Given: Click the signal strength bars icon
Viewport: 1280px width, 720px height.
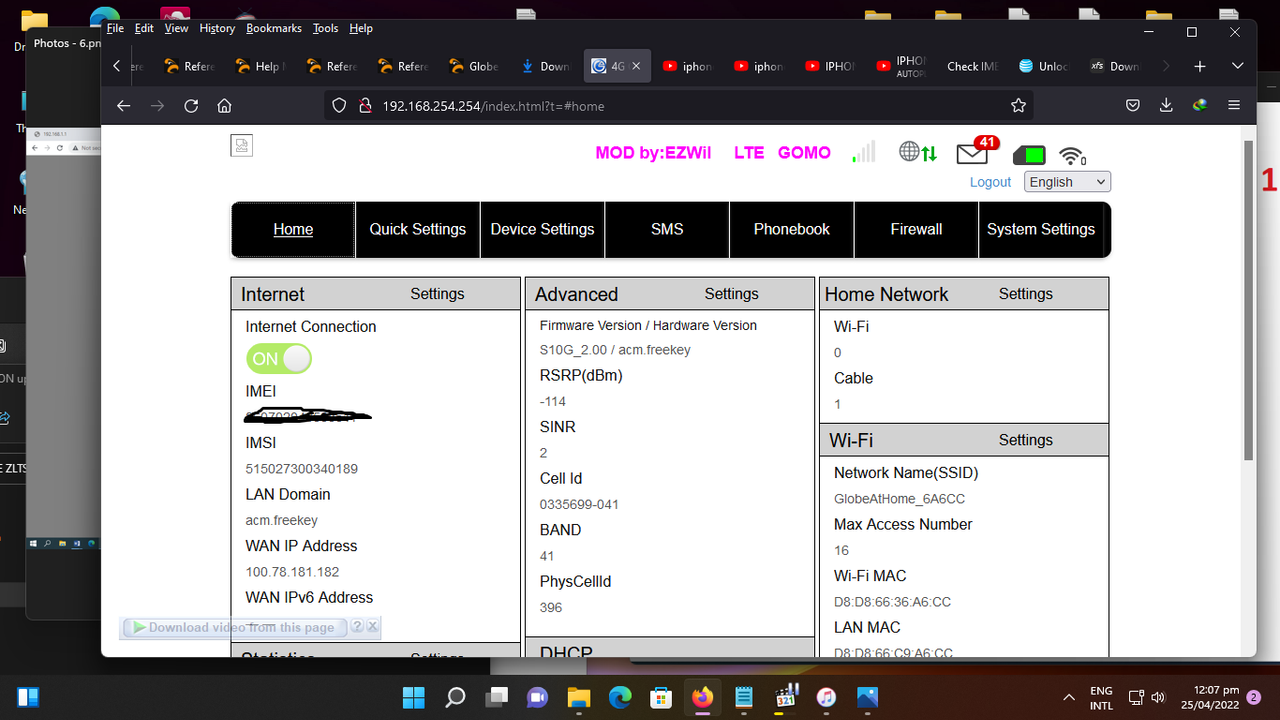Looking at the screenshot, I should tap(863, 152).
